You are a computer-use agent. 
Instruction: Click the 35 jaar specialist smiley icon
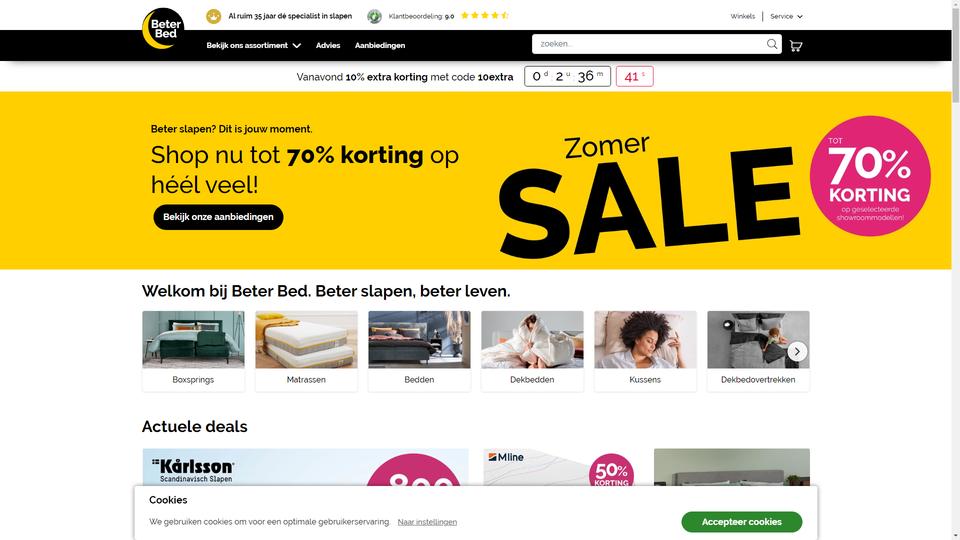213,17
